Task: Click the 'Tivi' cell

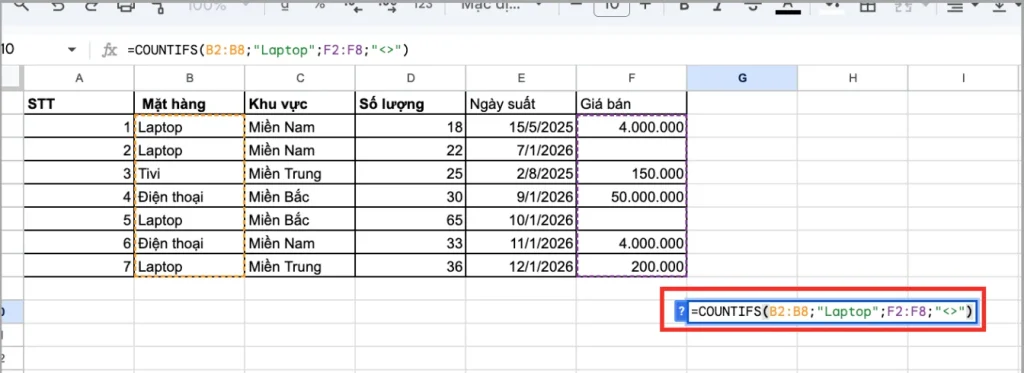Action: 189,174
